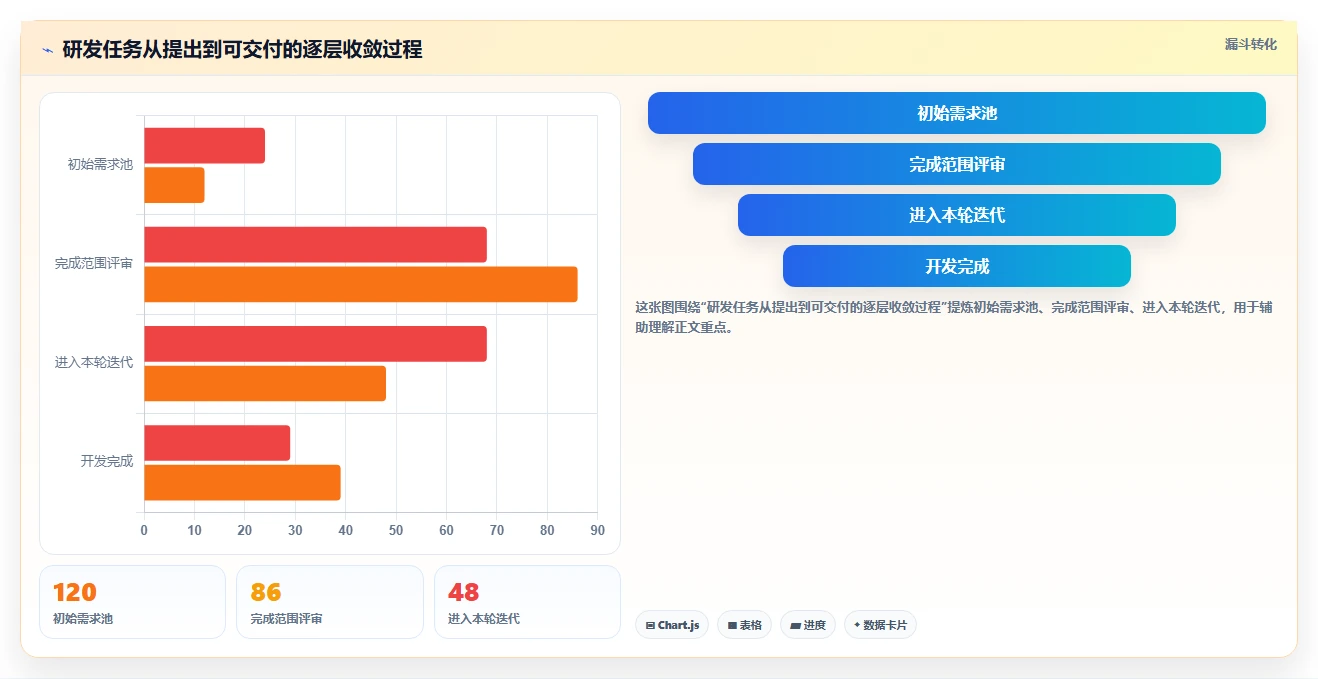1318x679 pixels.
Task: Open the 48 进入本轮迭代 stat card
Action: click(x=527, y=602)
